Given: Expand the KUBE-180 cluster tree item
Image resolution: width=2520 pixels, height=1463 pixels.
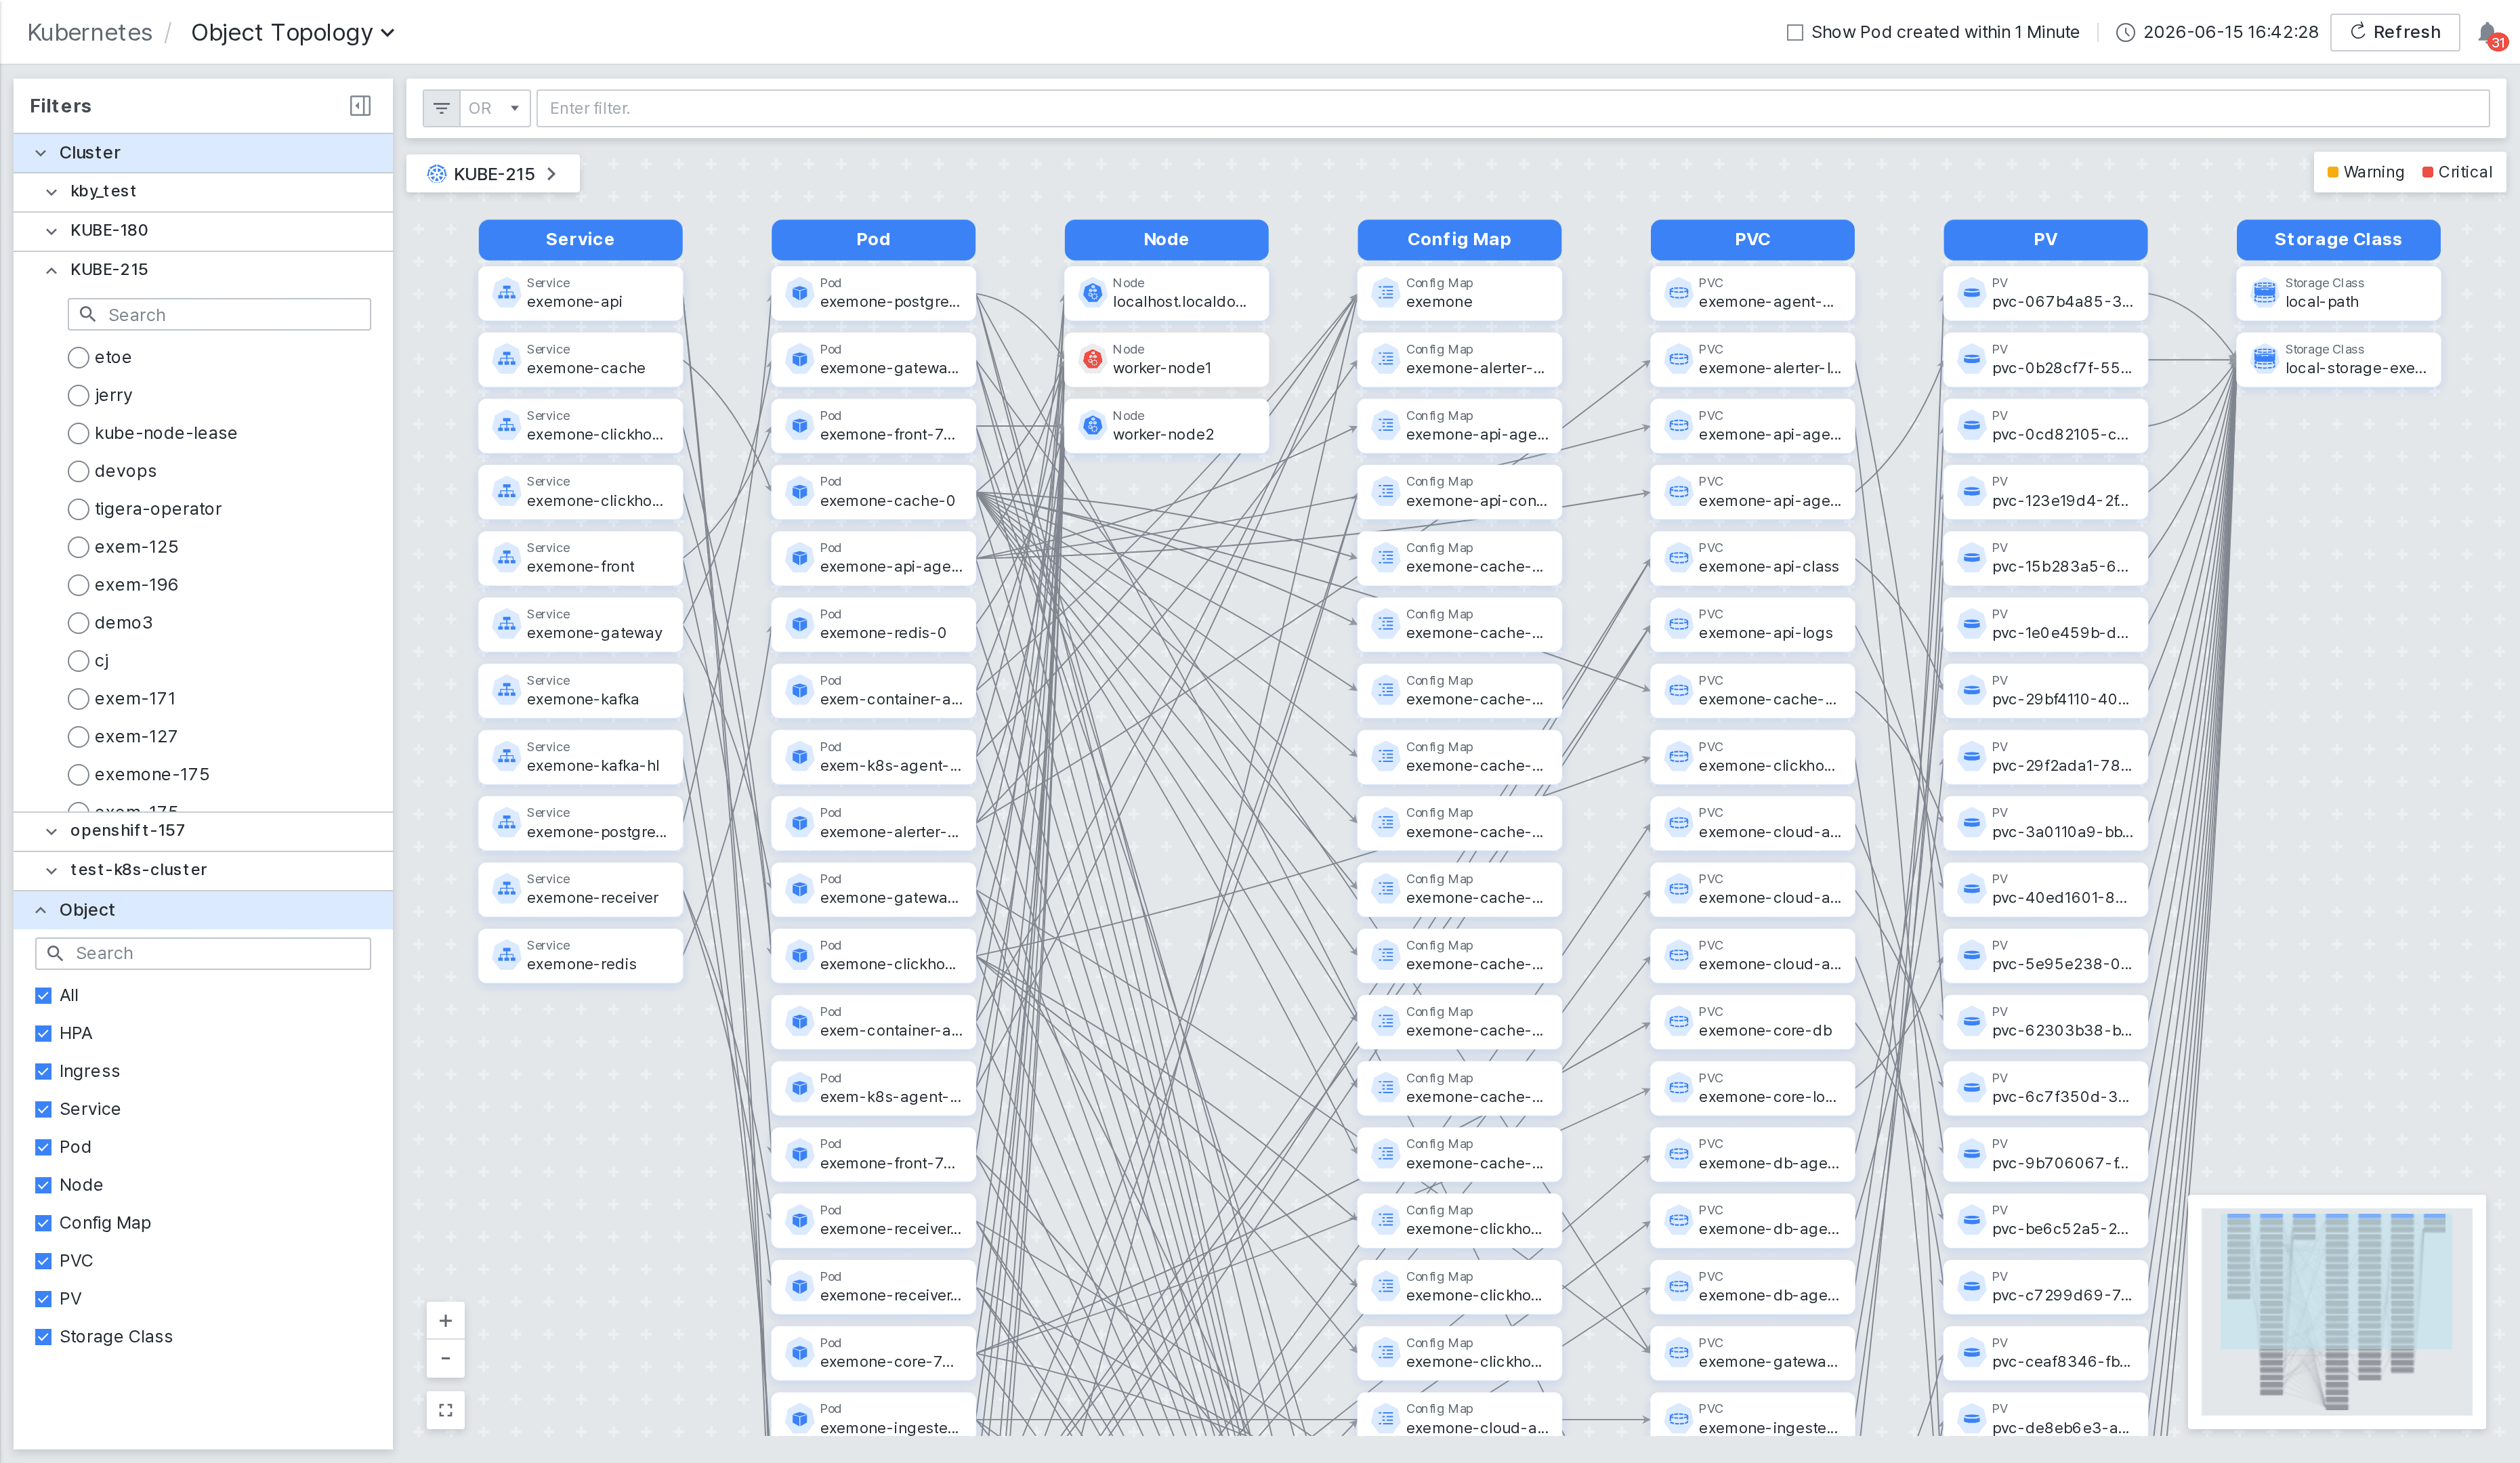Looking at the screenshot, I should (51, 231).
